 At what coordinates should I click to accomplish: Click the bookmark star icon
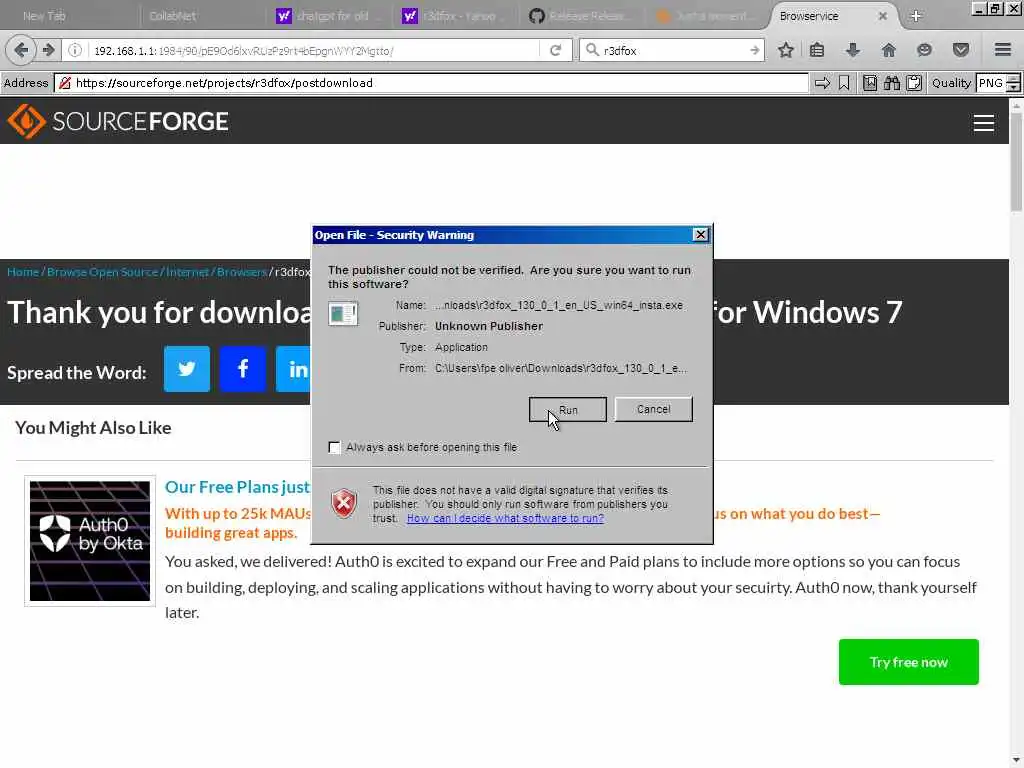786,50
